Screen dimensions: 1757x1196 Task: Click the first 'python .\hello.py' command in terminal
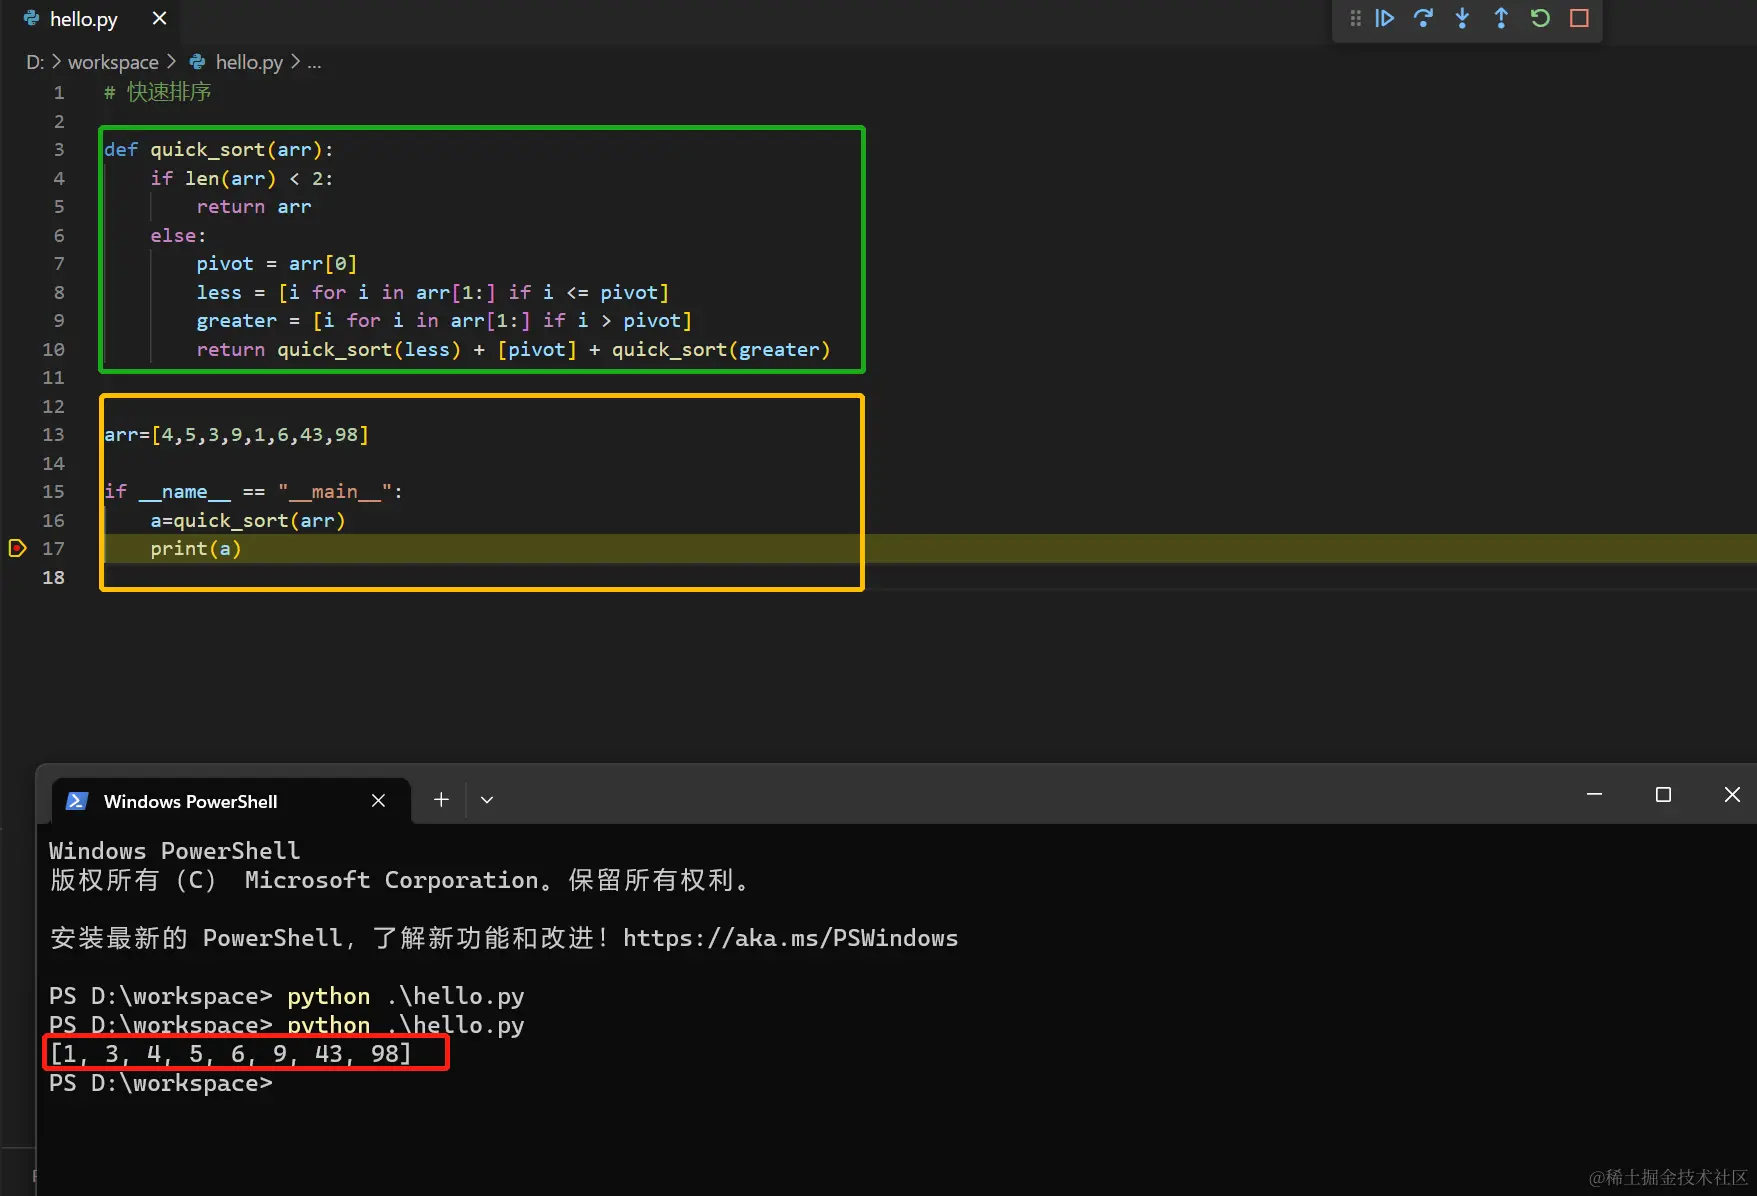click(406, 996)
